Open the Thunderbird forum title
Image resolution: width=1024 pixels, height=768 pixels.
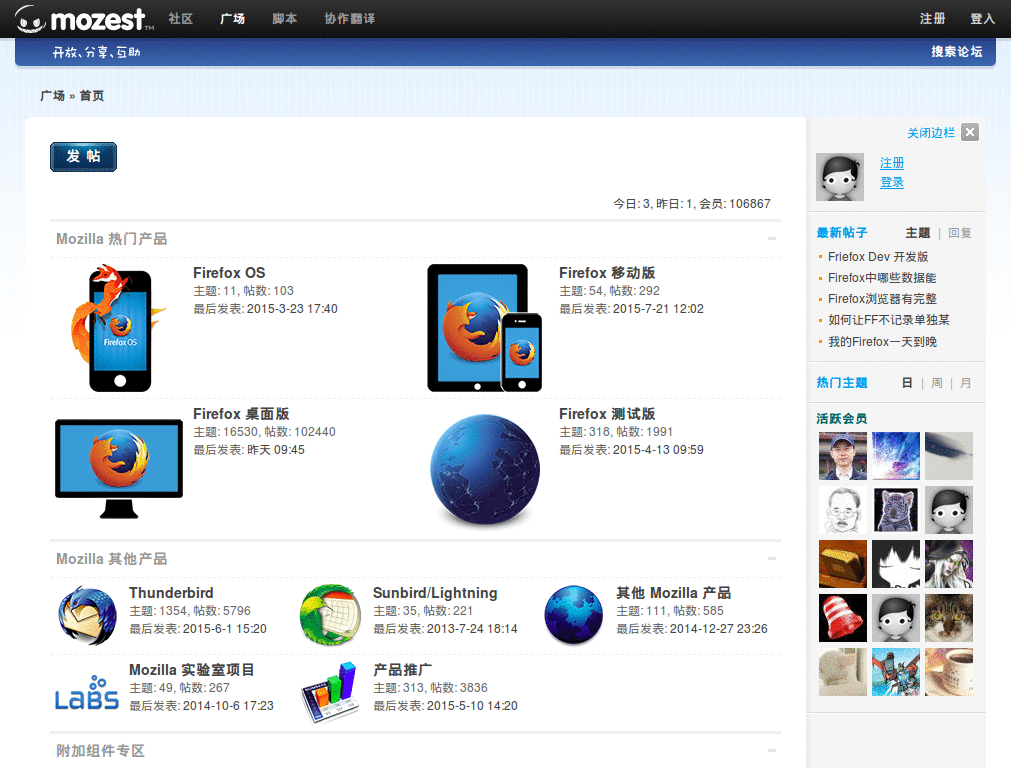(x=171, y=593)
